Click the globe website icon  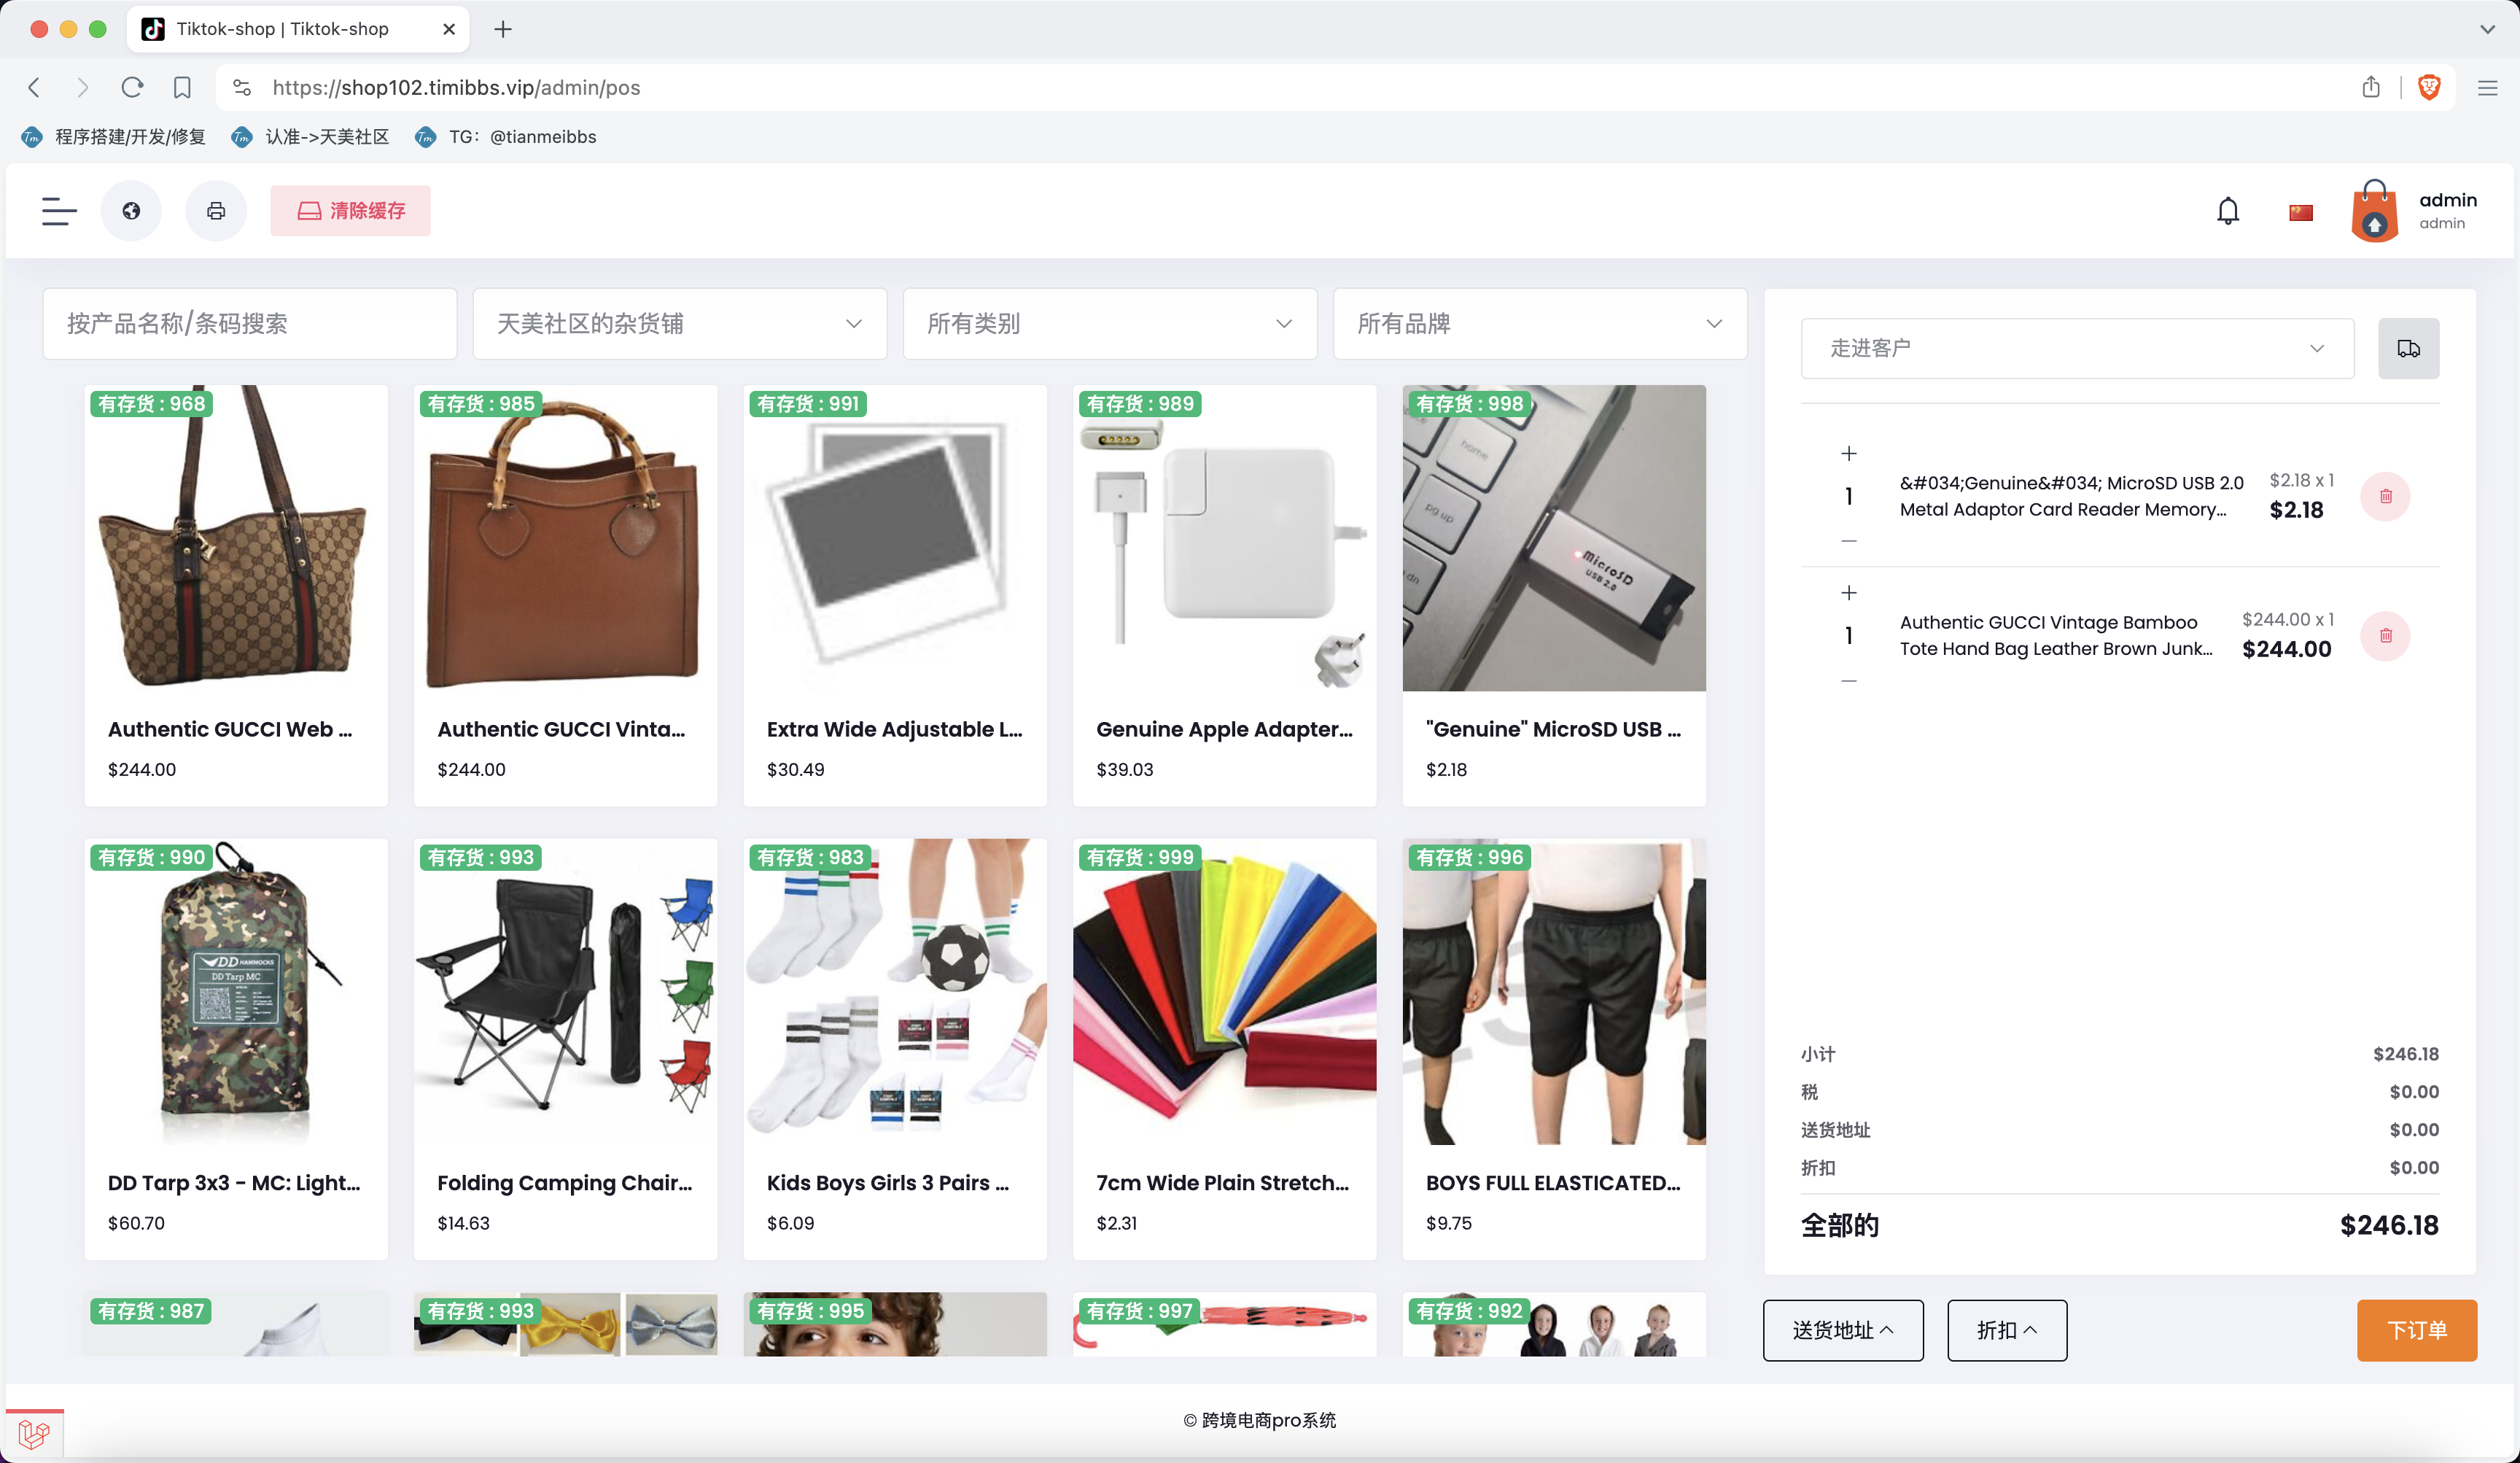(131, 211)
